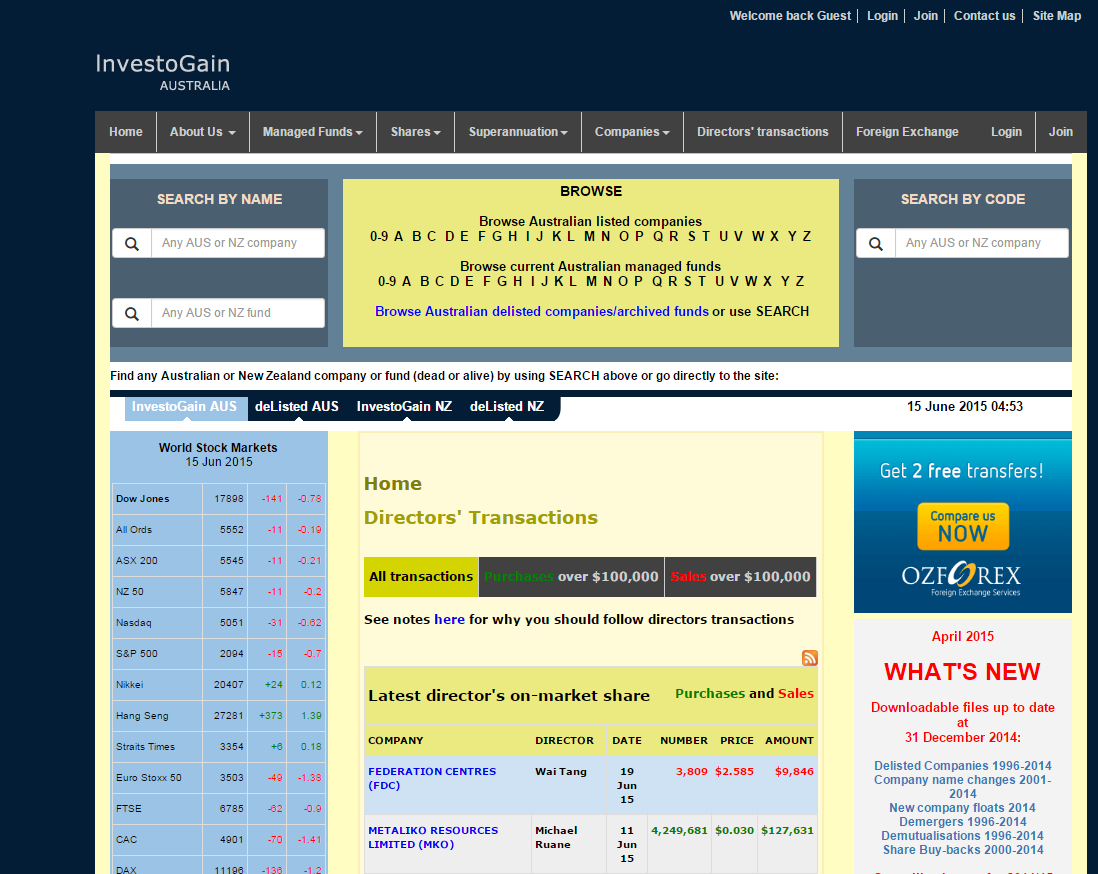Click Login in the main navigation bar
1098x874 pixels.
[1006, 132]
